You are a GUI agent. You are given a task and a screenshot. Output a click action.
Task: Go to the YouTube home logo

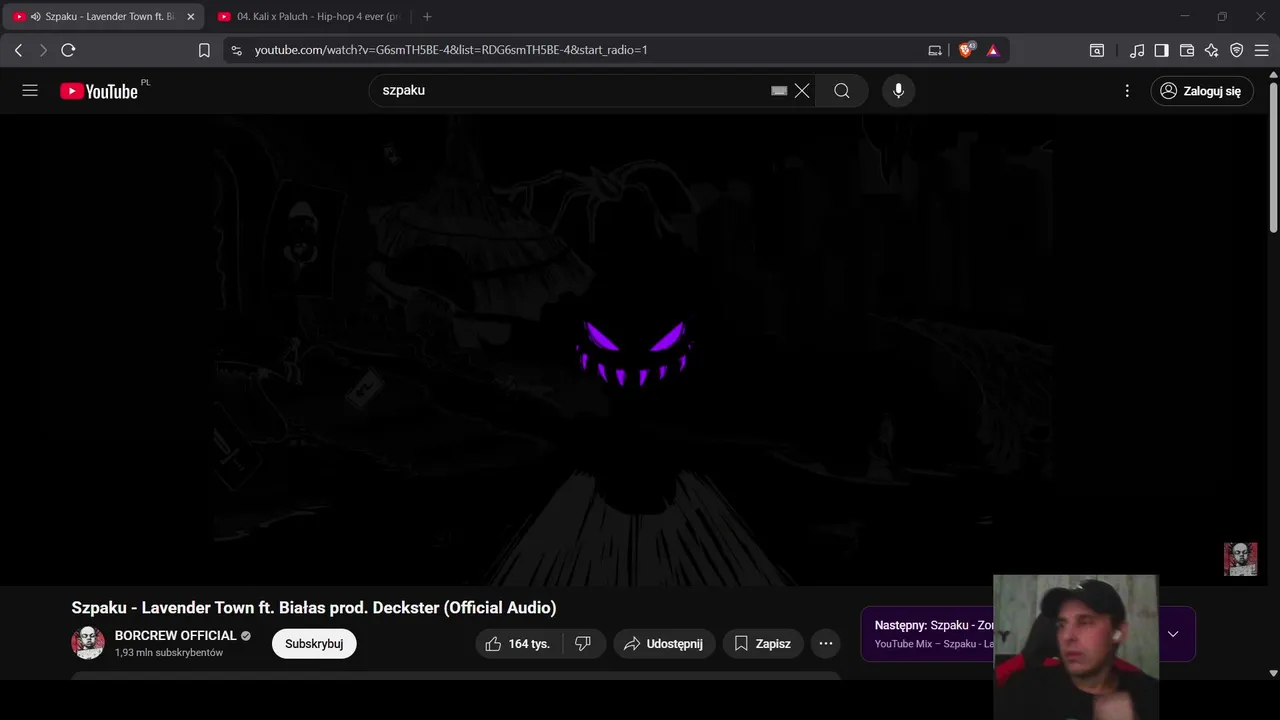(99, 91)
